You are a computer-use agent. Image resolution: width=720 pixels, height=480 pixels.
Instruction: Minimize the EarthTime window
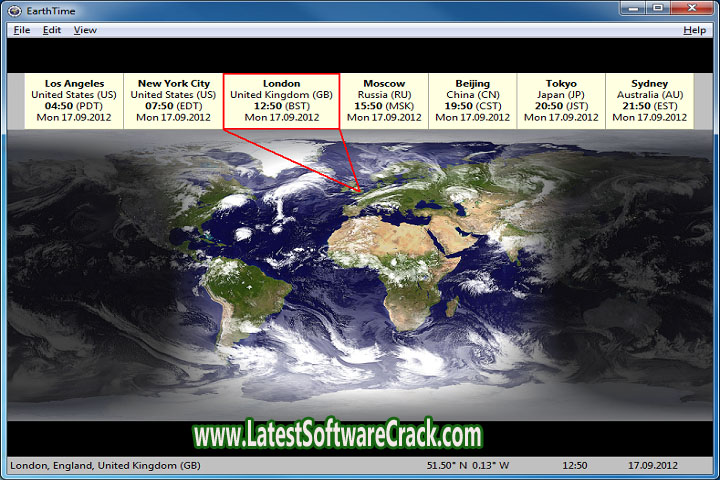630,8
